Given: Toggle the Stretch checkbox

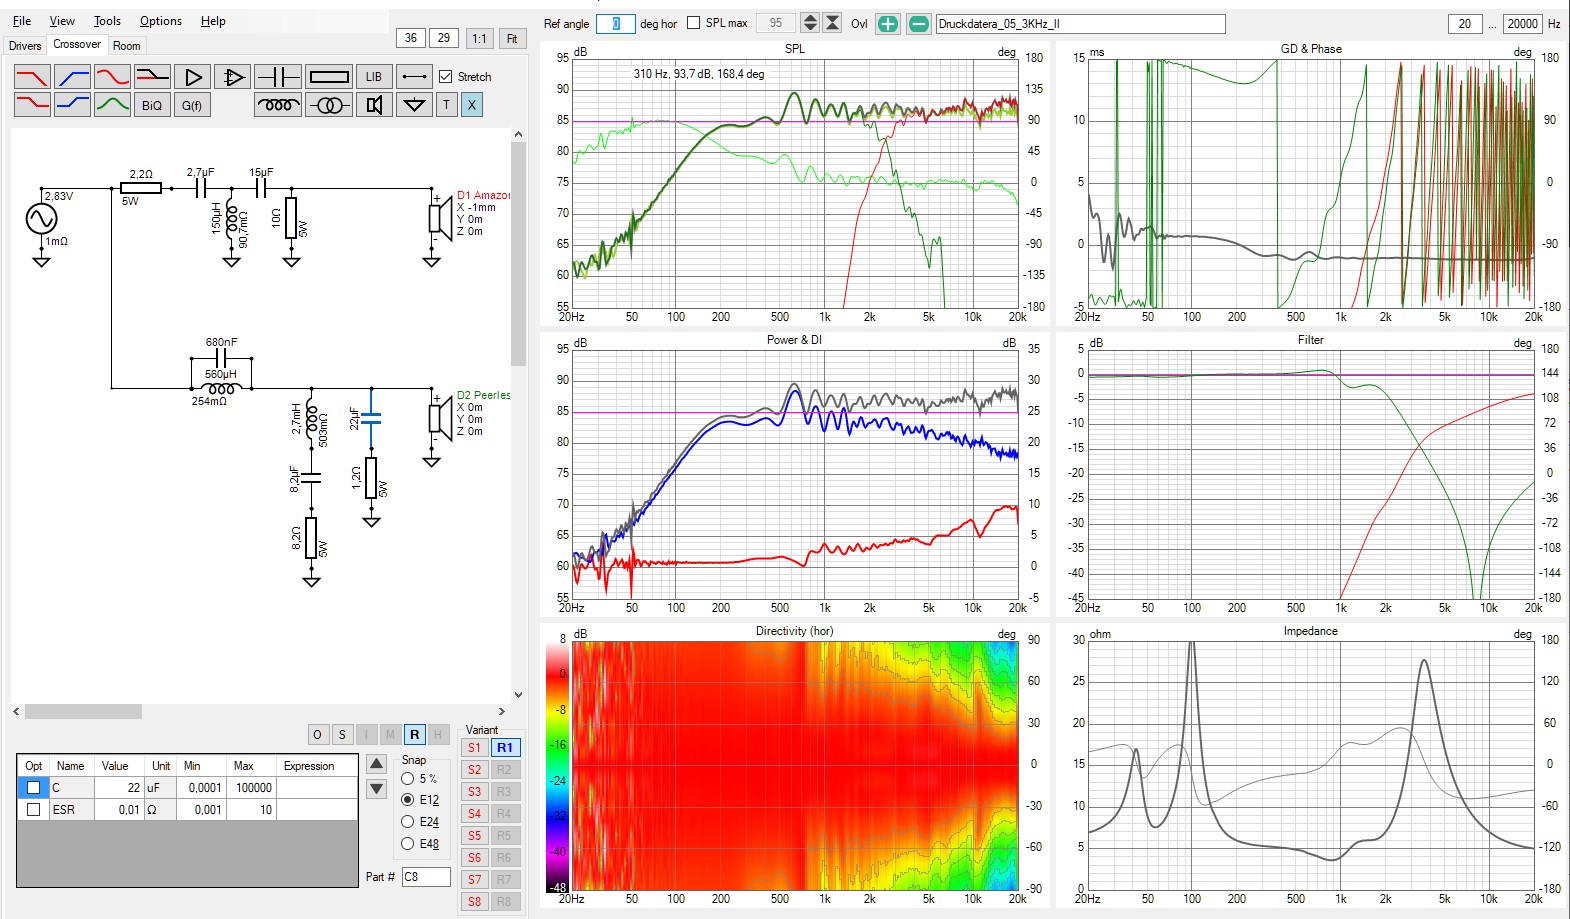Looking at the screenshot, I should (x=446, y=77).
